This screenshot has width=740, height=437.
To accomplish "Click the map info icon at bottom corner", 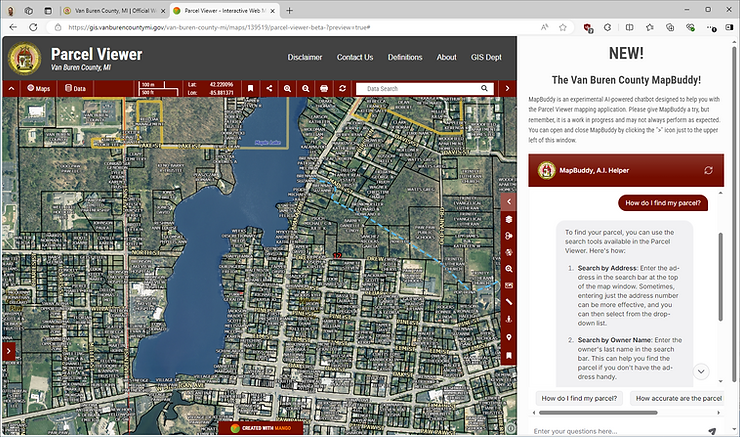I will pos(511,428).
